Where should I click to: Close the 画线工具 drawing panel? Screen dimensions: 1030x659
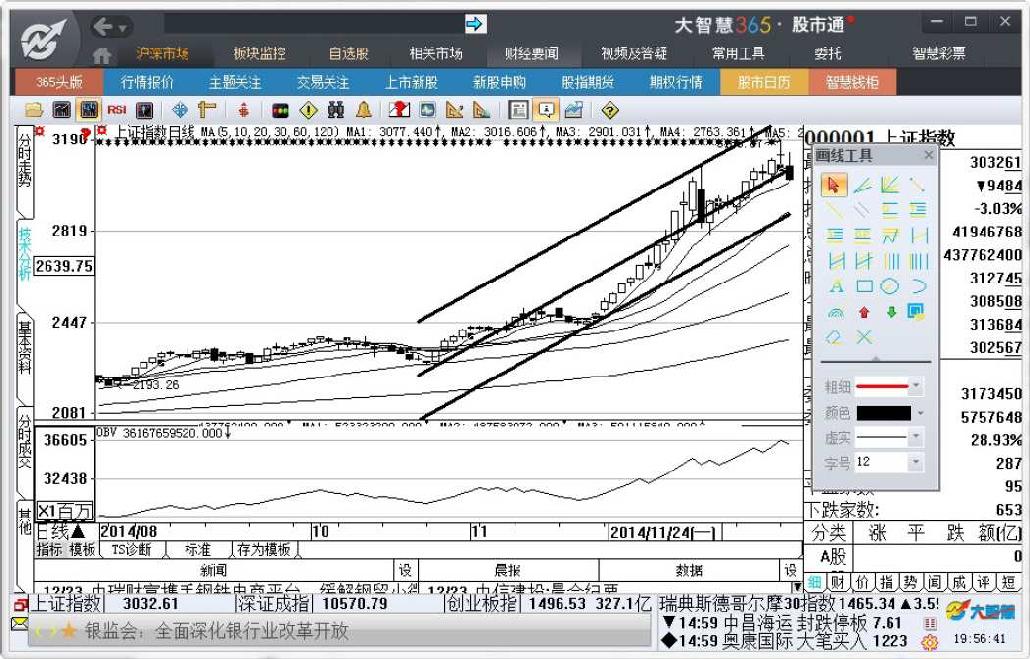(x=928, y=155)
